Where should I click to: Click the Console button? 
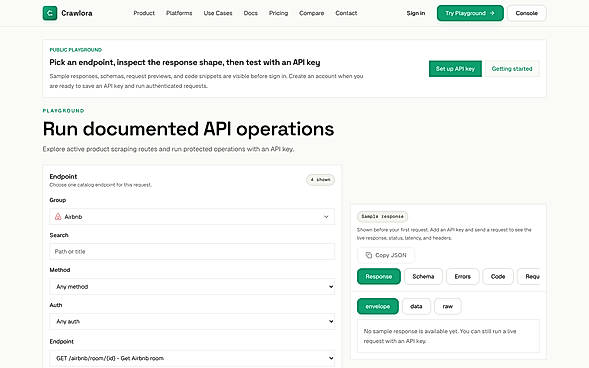point(527,13)
